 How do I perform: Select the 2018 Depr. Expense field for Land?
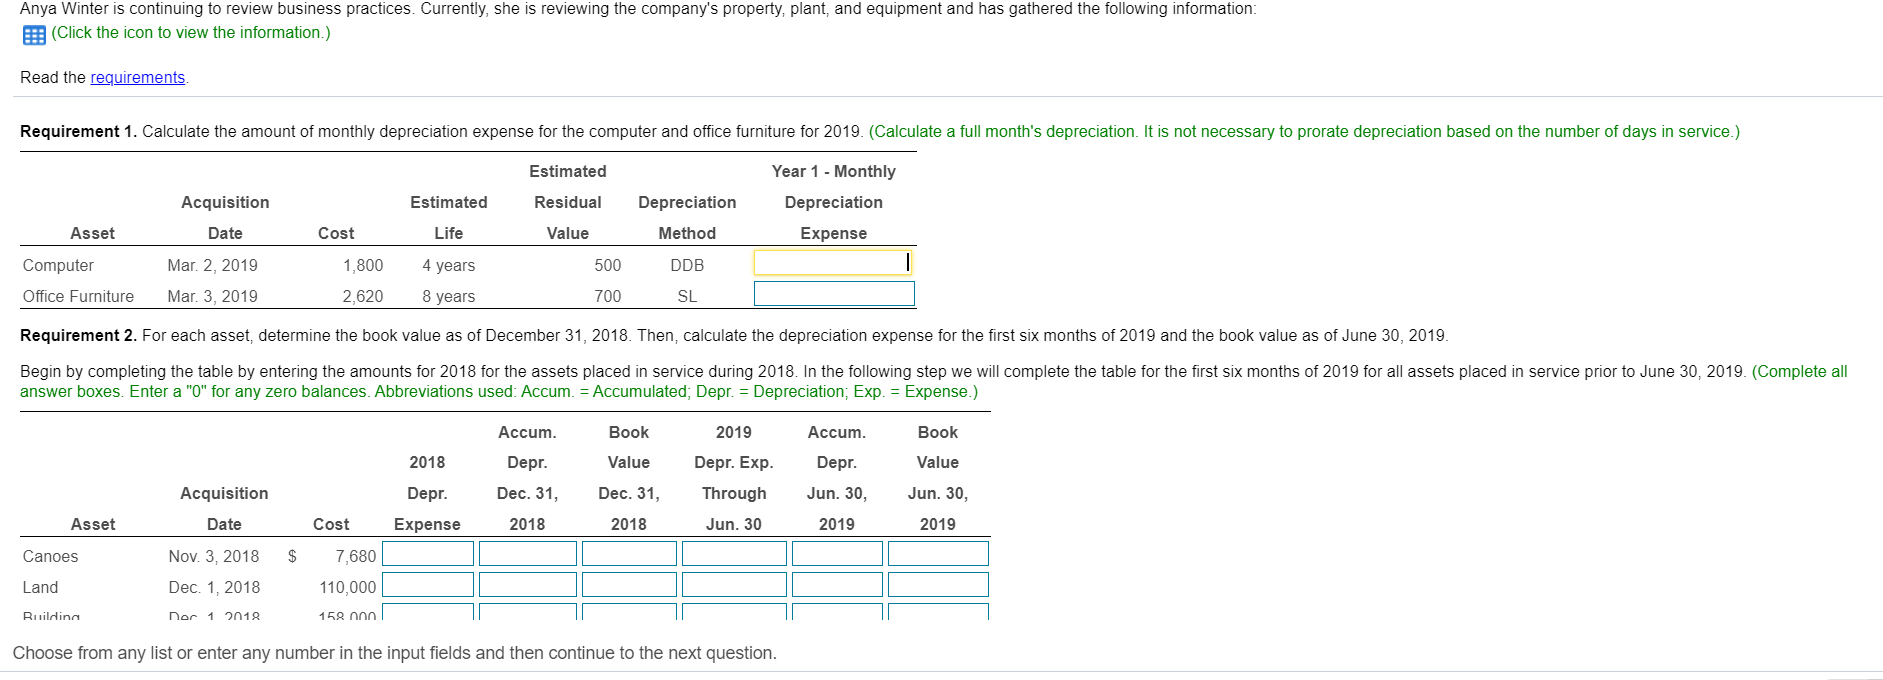[427, 584]
